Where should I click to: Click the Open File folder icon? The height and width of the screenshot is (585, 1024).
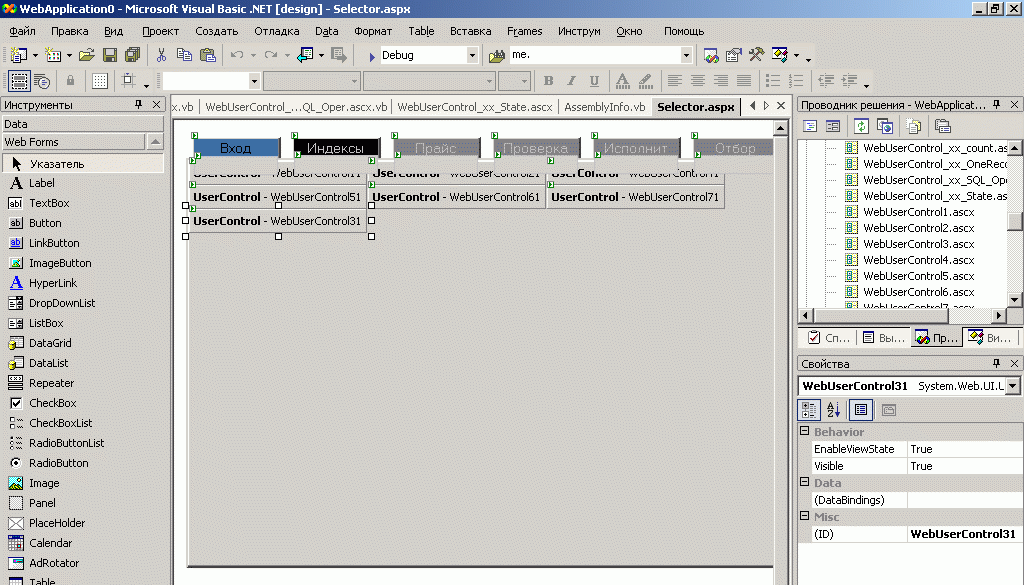pos(86,55)
